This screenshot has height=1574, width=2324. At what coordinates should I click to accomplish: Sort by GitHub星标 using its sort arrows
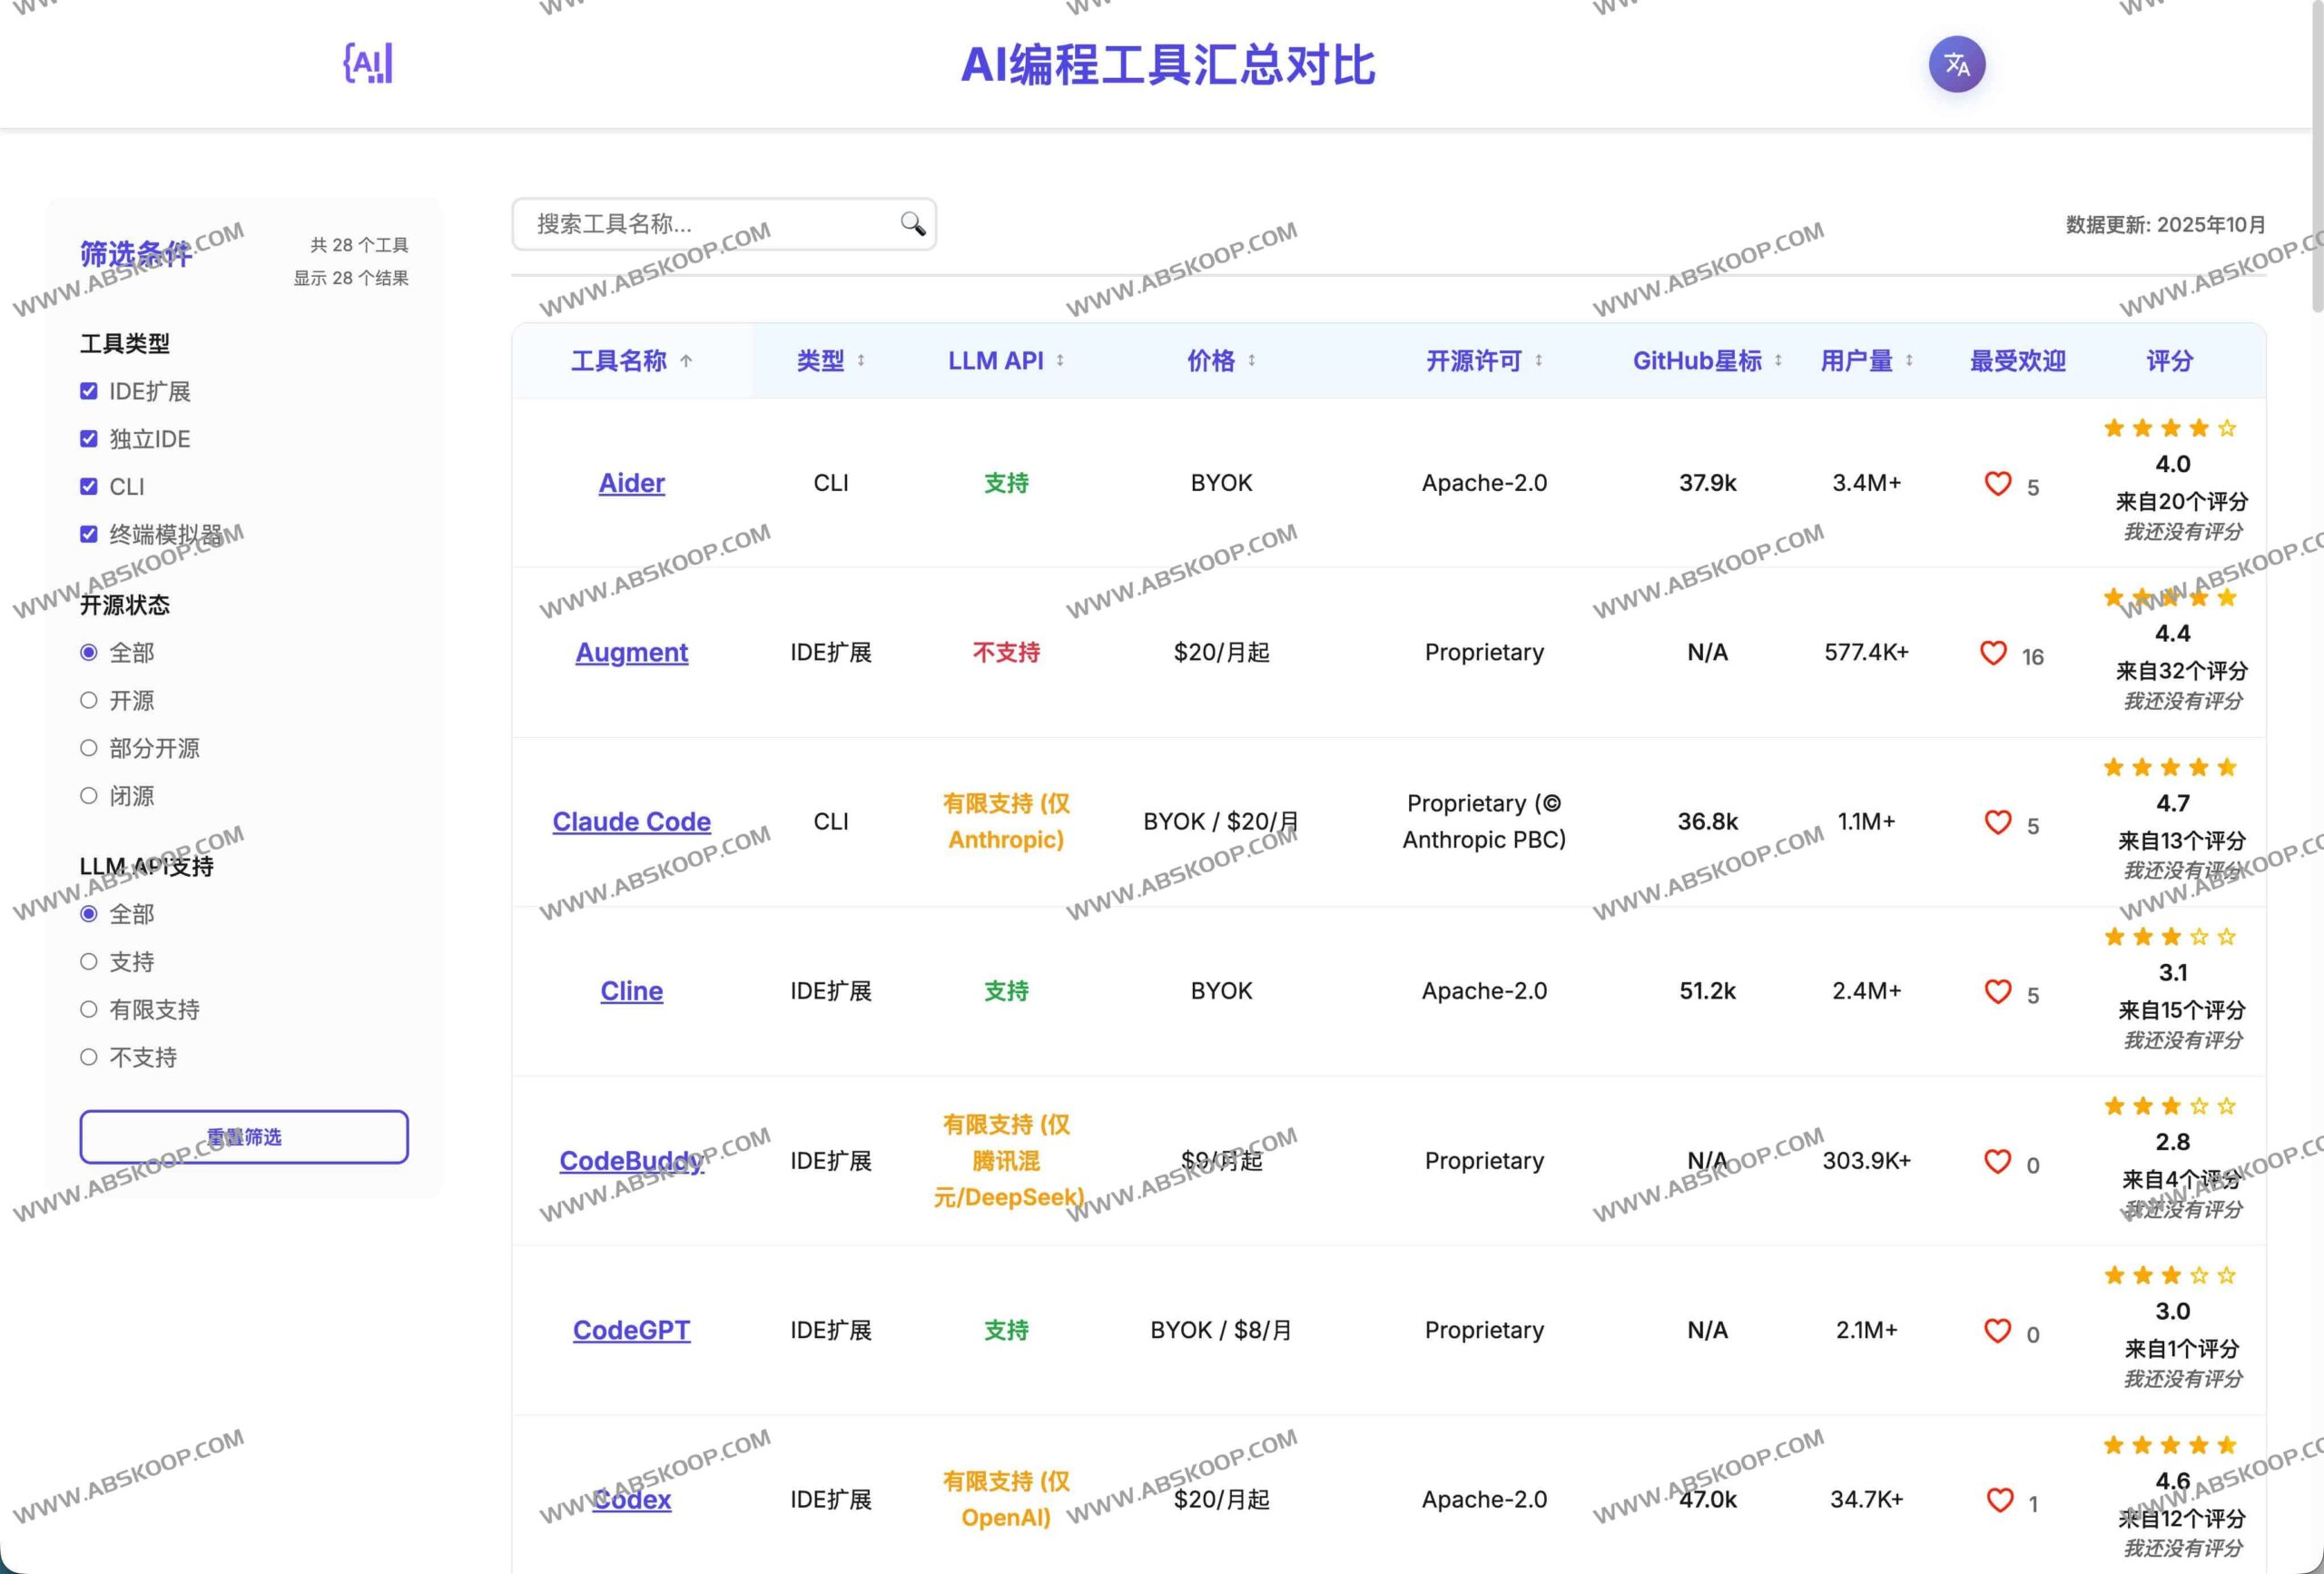pos(1779,361)
